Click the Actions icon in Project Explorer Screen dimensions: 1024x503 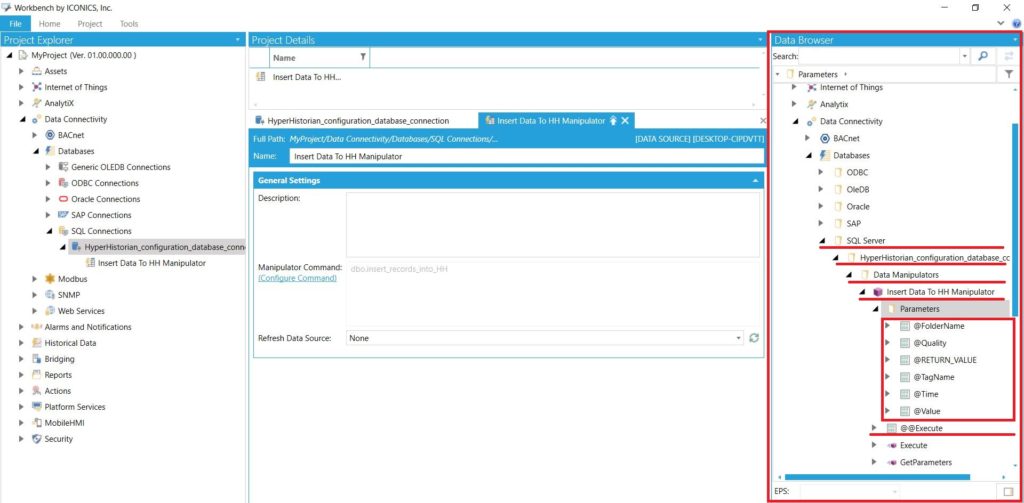37,391
